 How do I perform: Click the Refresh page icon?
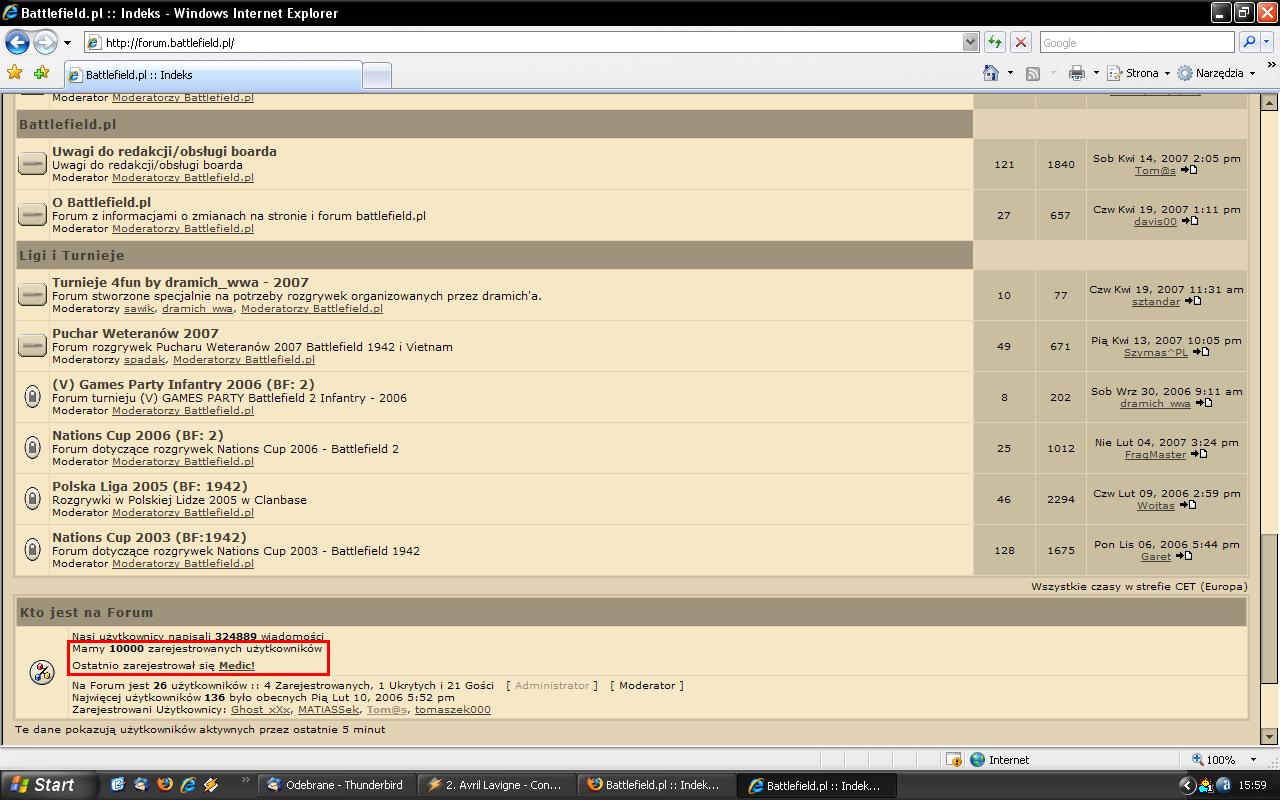(995, 42)
